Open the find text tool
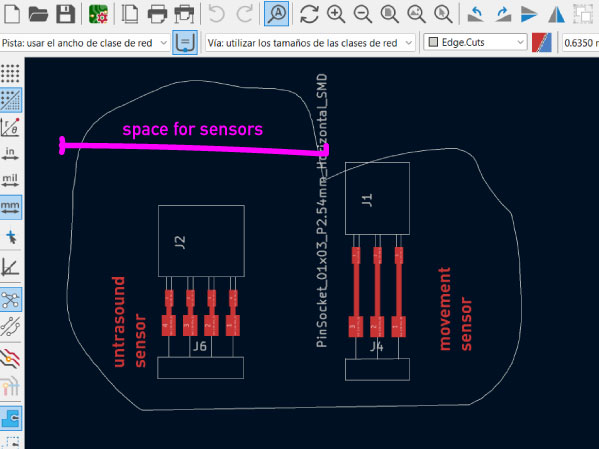This screenshot has height=449, width=599. [277, 13]
